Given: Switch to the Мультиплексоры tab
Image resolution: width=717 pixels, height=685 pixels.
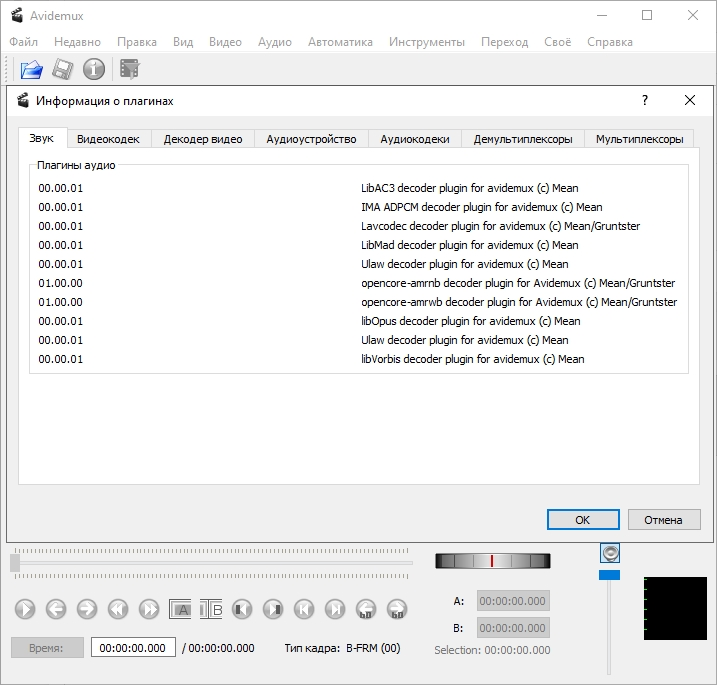Looking at the screenshot, I should click(x=639, y=139).
